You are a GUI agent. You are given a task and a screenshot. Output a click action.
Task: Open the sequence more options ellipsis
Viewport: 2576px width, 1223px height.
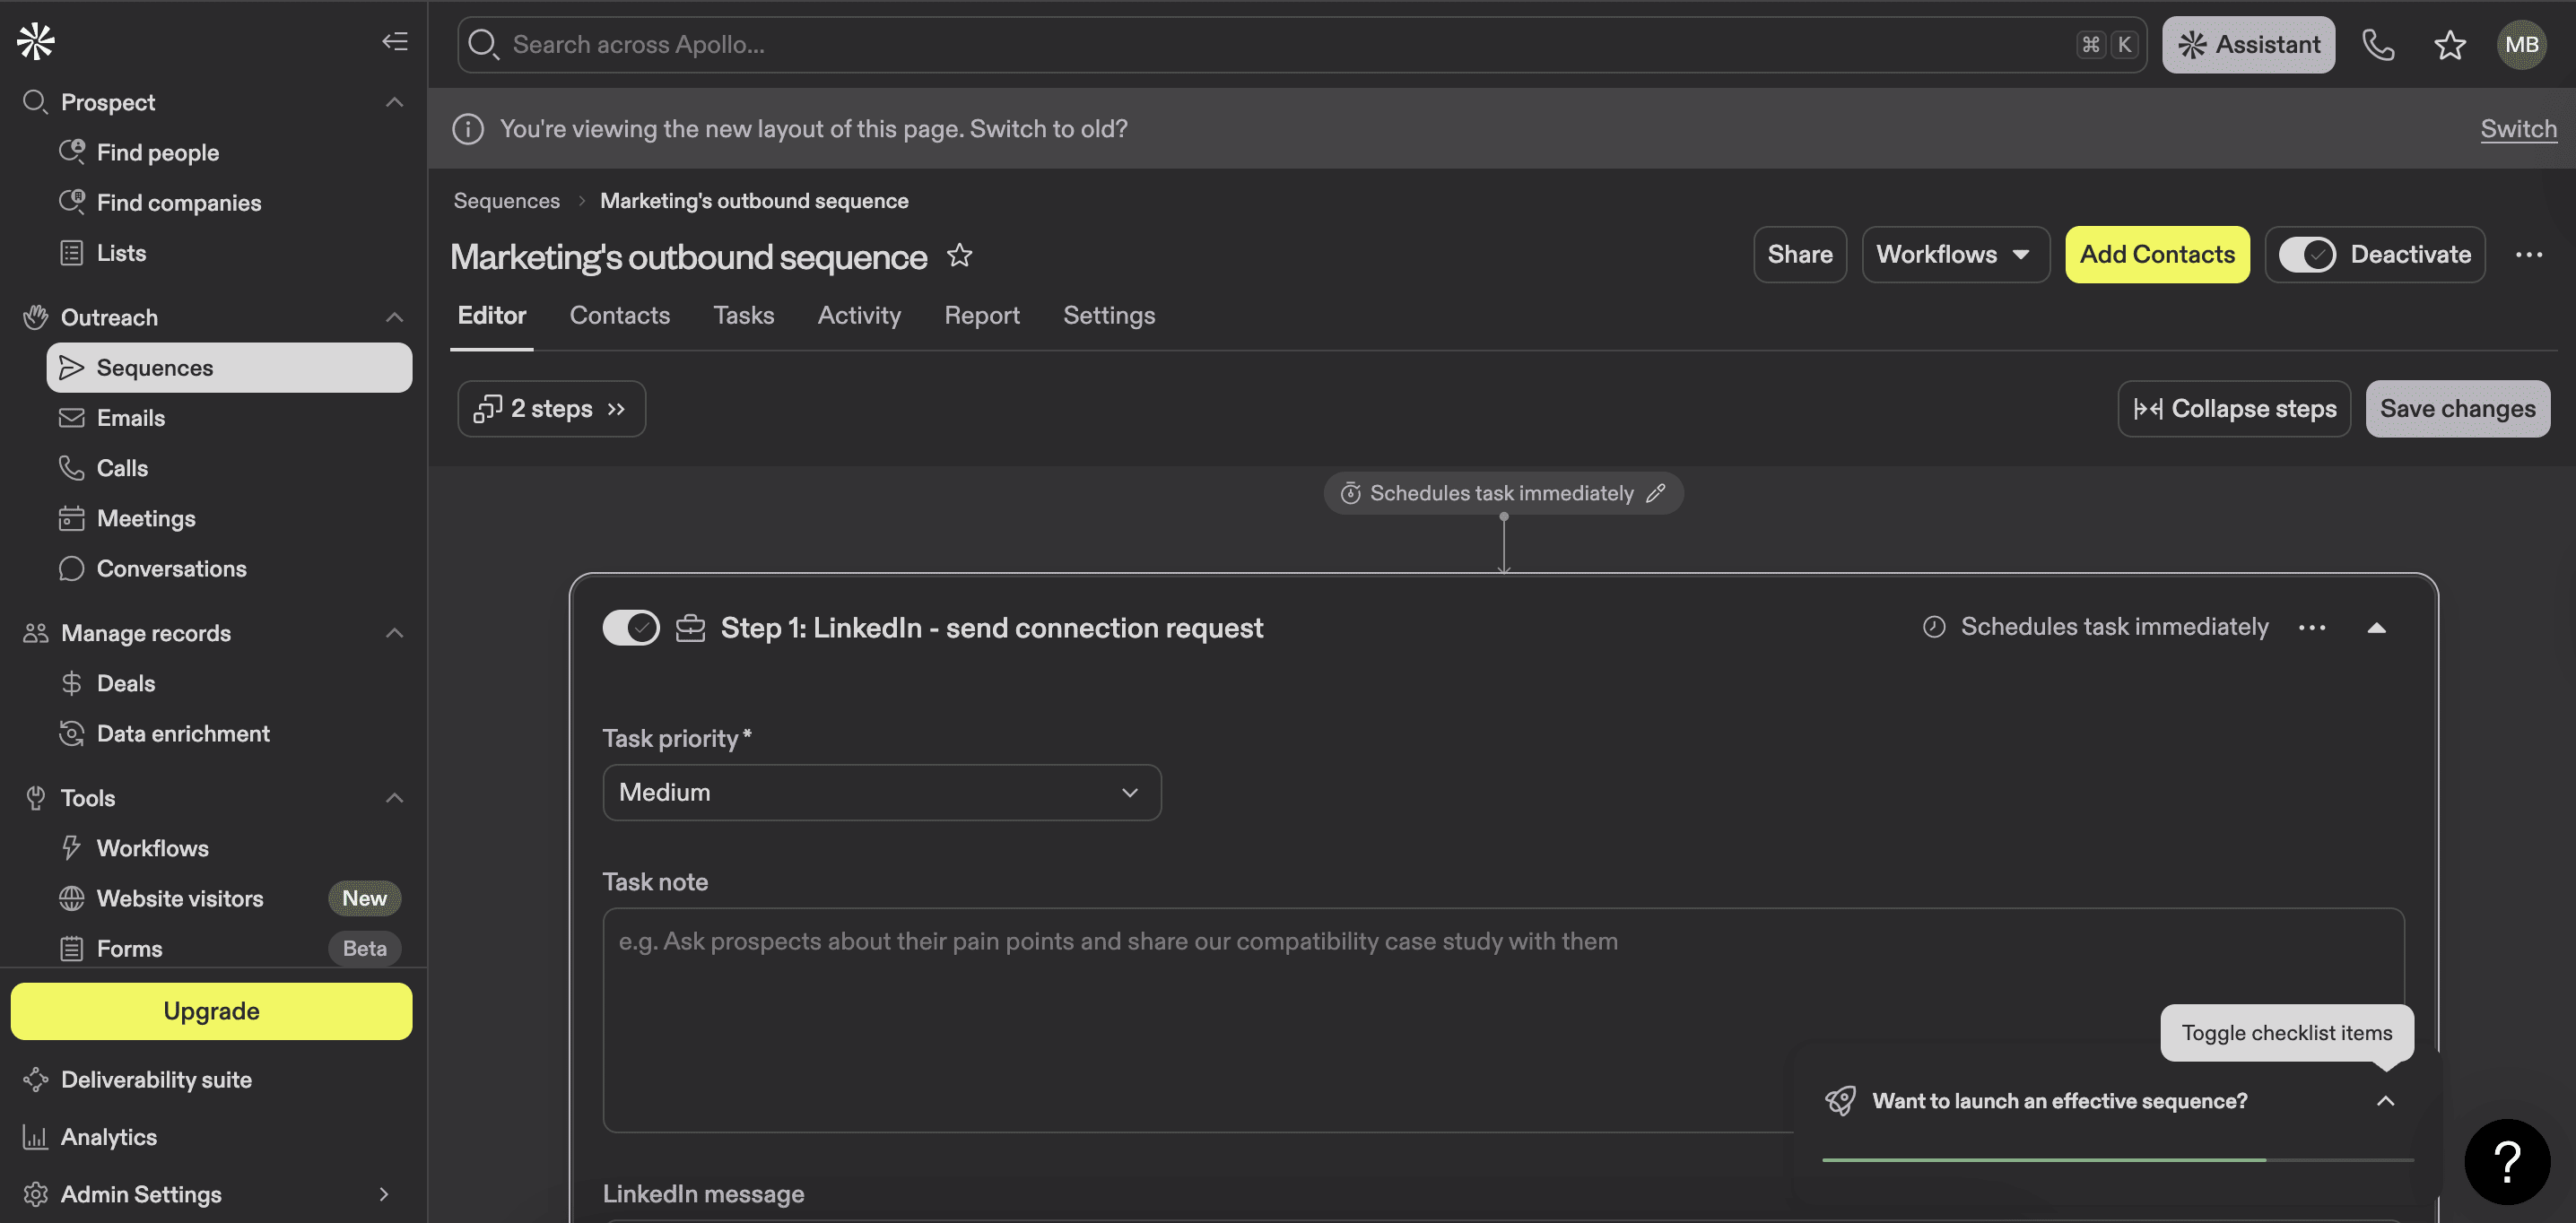tap(2528, 255)
